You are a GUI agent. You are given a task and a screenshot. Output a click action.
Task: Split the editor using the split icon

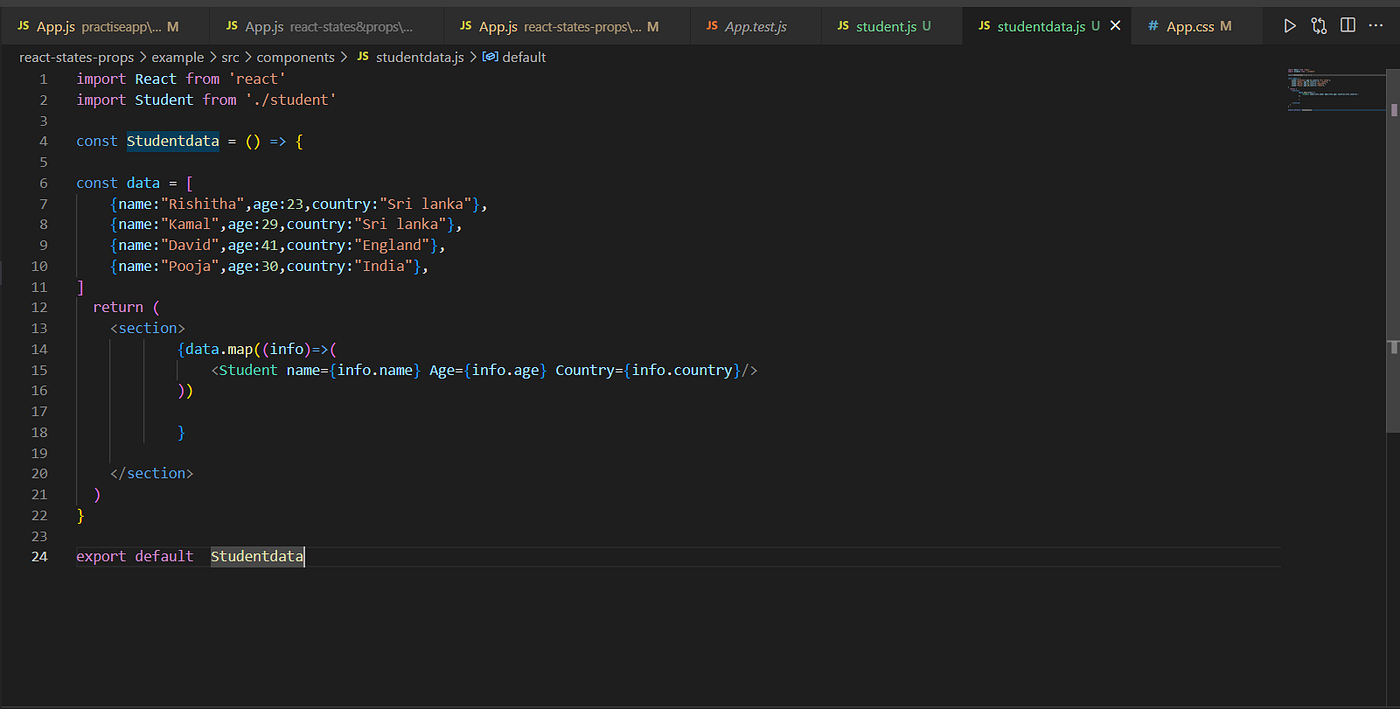click(x=1346, y=25)
